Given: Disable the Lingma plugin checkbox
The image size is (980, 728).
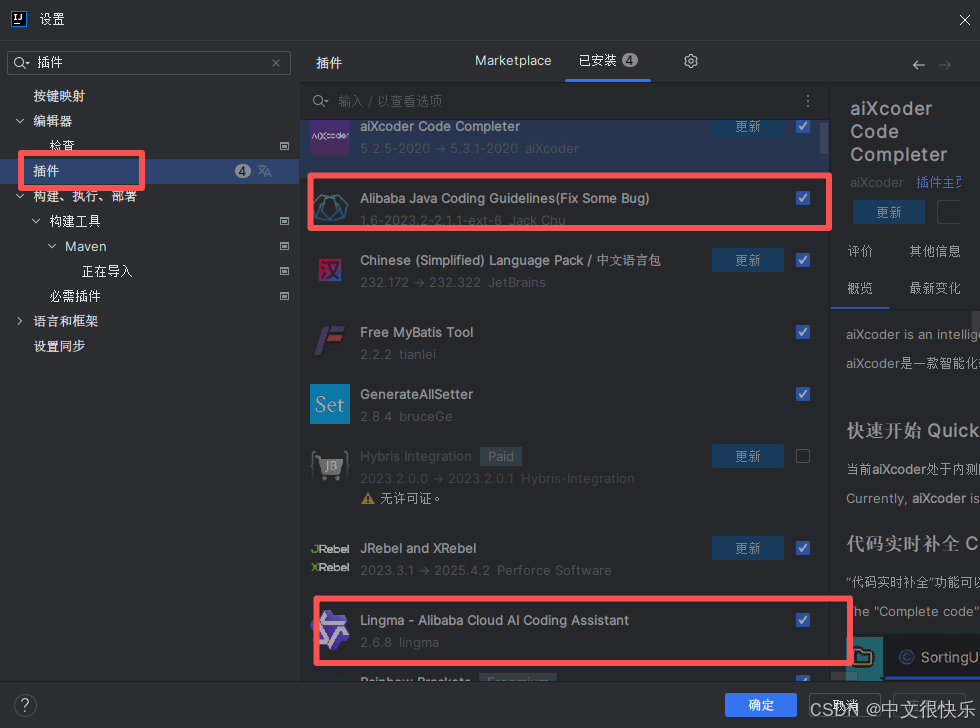Looking at the screenshot, I should 803,620.
